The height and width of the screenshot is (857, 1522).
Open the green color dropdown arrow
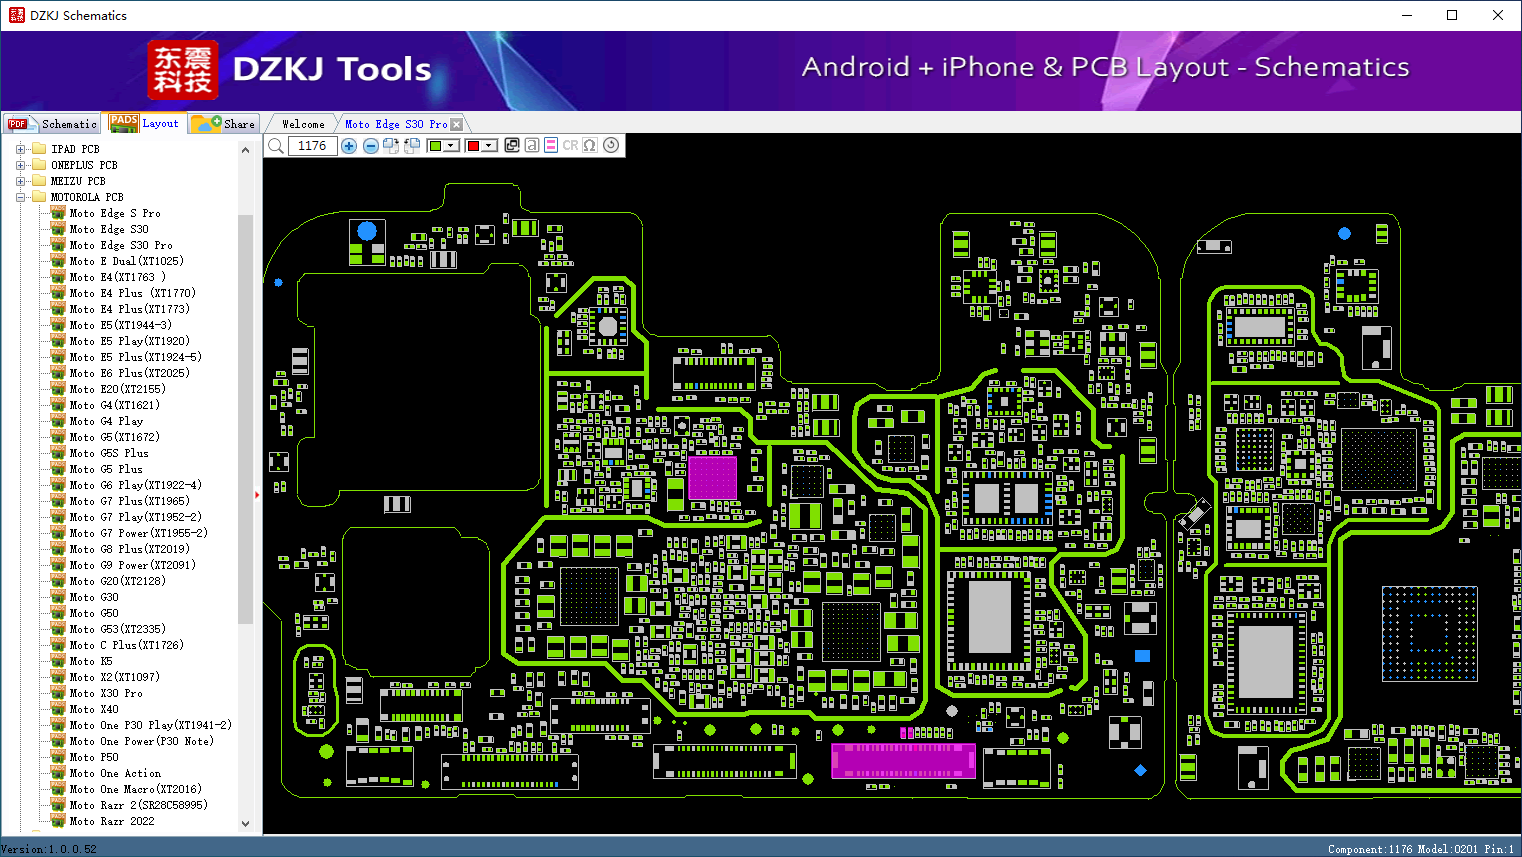(x=451, y=146)
